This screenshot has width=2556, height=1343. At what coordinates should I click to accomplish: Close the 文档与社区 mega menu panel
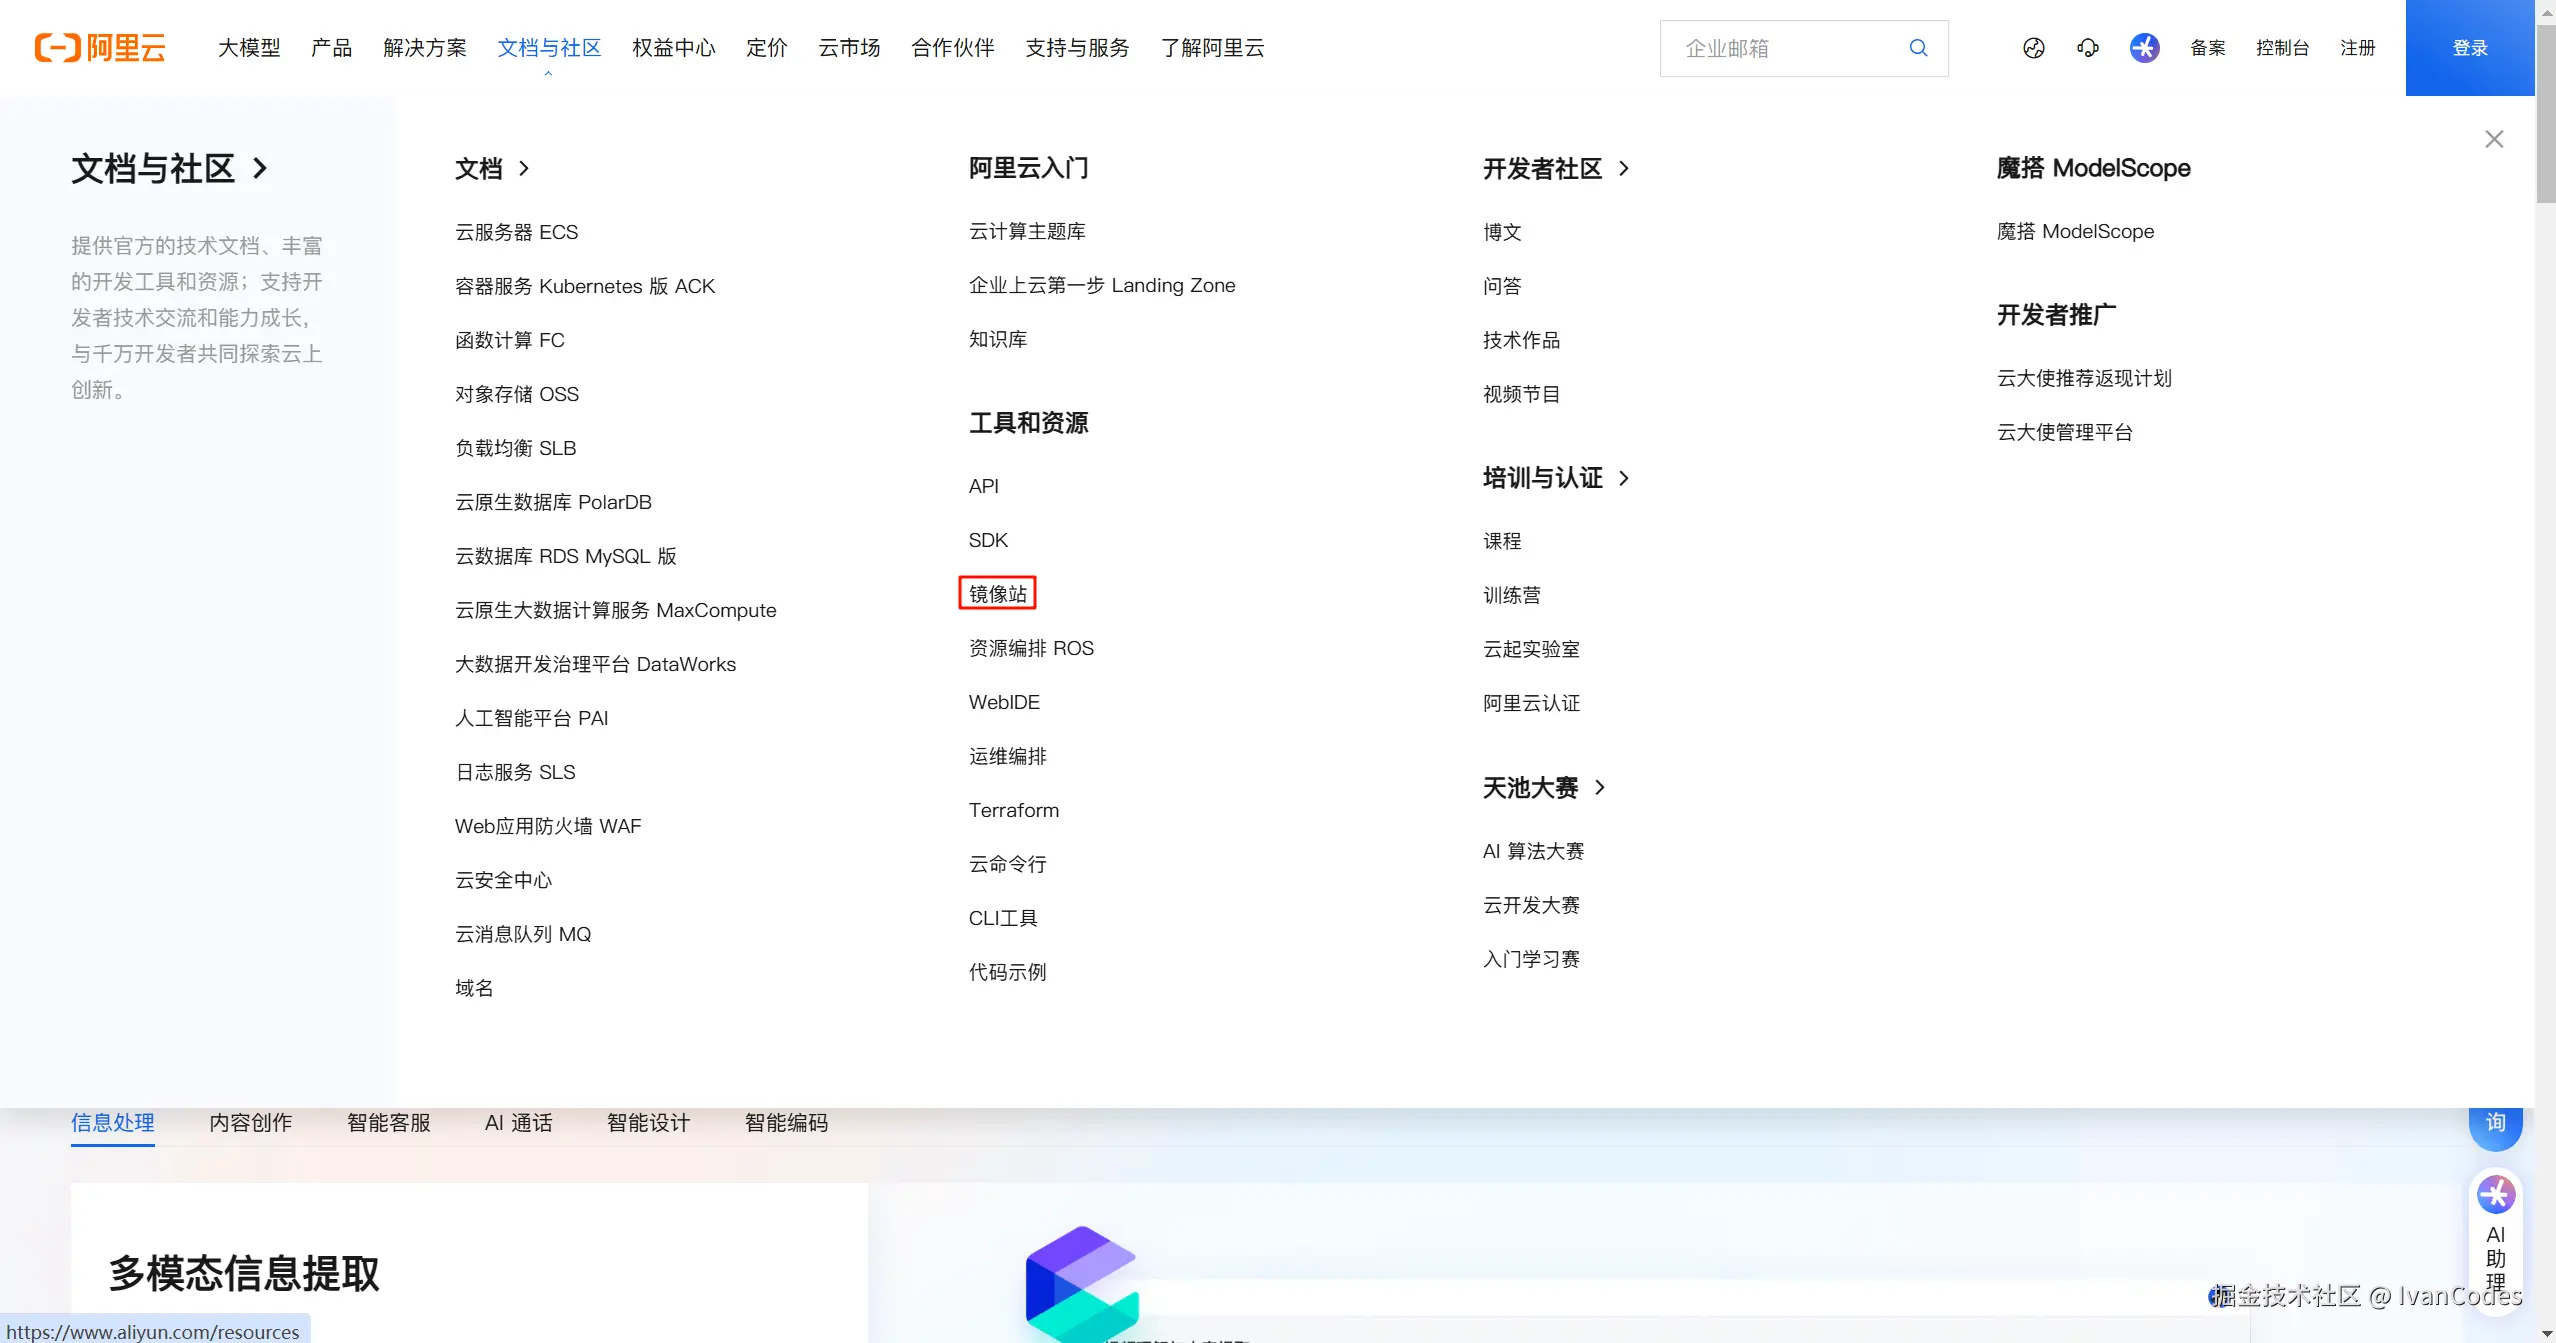(x=2494, y=138)
